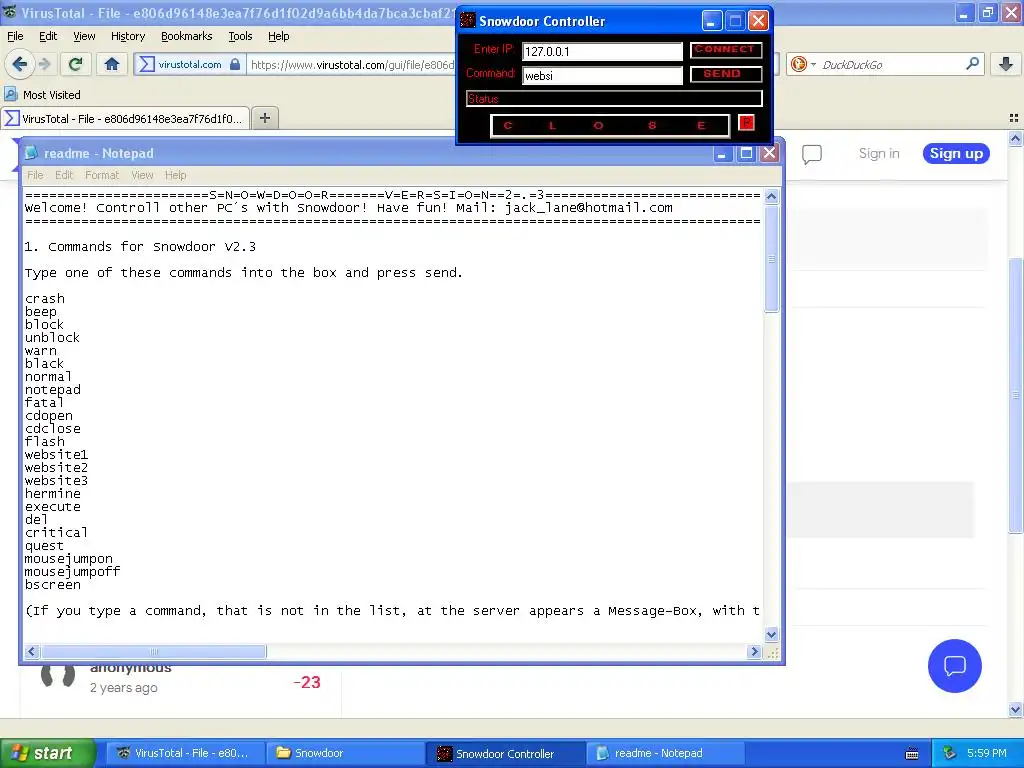The width and height of the screenshot is (1024, 768).
Task: Click the Notepad horizontal scrollbar thumb
Action: (x=153, y=651)
